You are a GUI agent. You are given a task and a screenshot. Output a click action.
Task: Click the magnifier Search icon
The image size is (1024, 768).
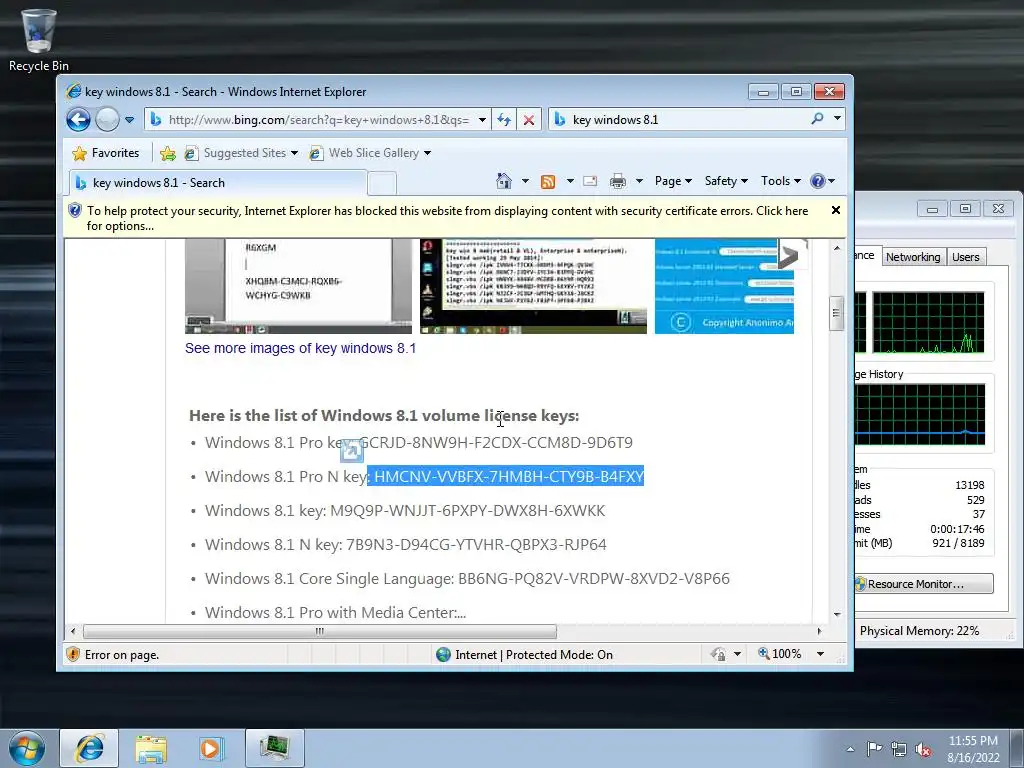pos(817,119)
